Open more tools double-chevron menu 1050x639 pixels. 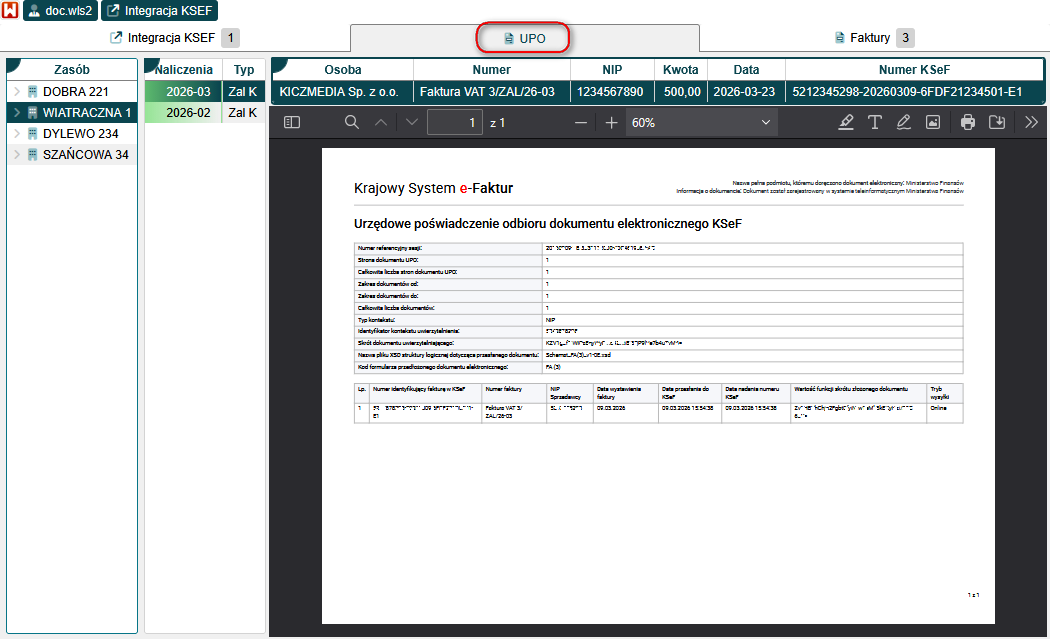click(1031, 122)
